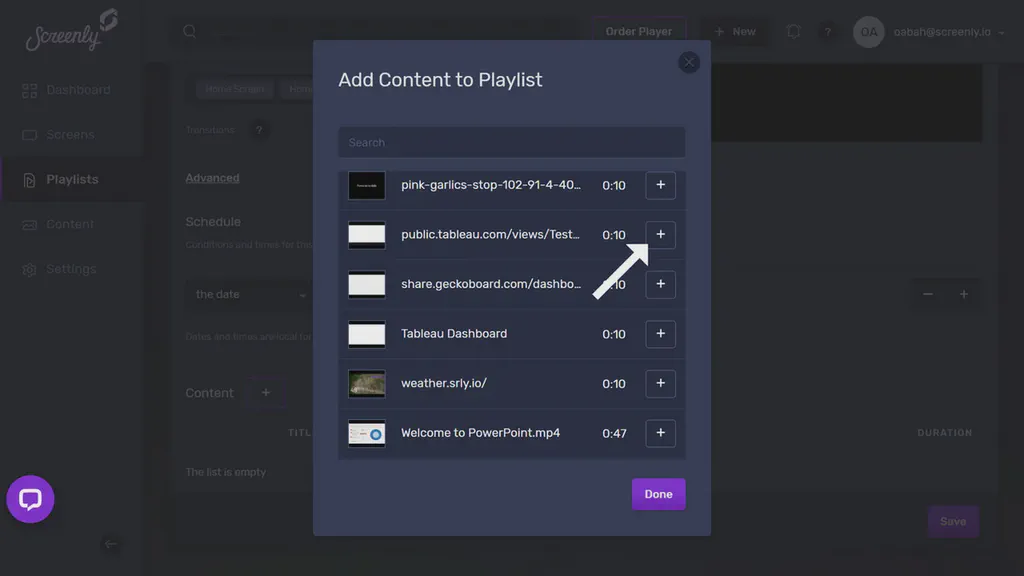
Task: Open the live chat bubble widget
Action: point(30,500)
